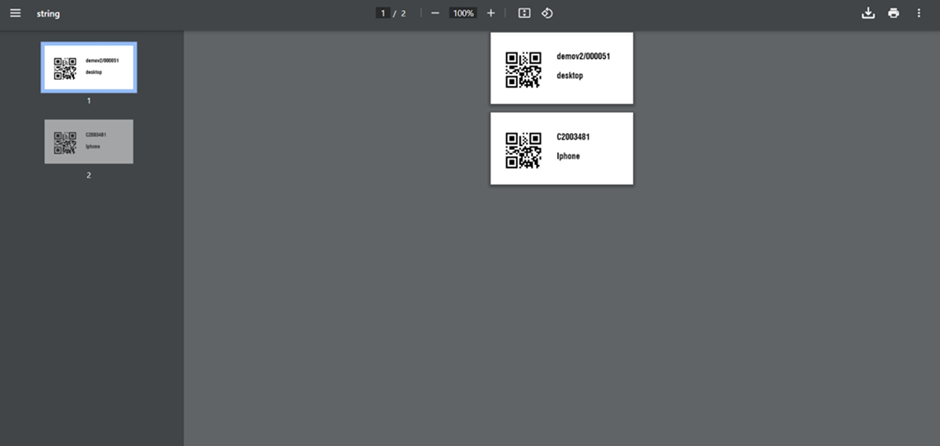The width and height of the screenshot is (940, 446).
Task: Rotate the document counterclockwise
Action: (x=547, y=13)
